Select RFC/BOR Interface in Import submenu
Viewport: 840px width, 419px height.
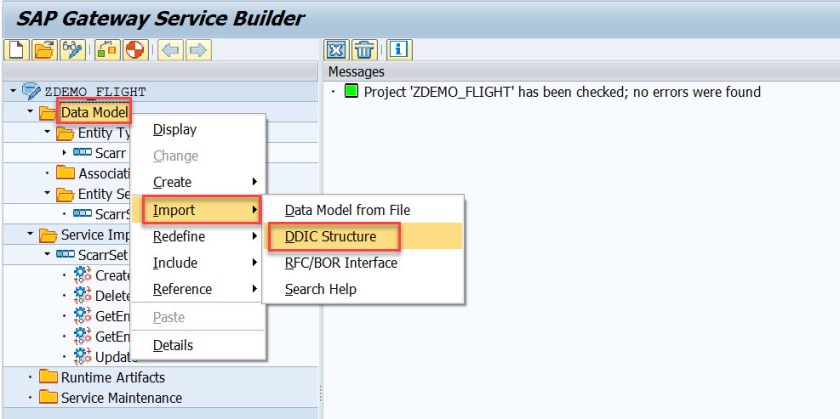(x=363, y=263)
